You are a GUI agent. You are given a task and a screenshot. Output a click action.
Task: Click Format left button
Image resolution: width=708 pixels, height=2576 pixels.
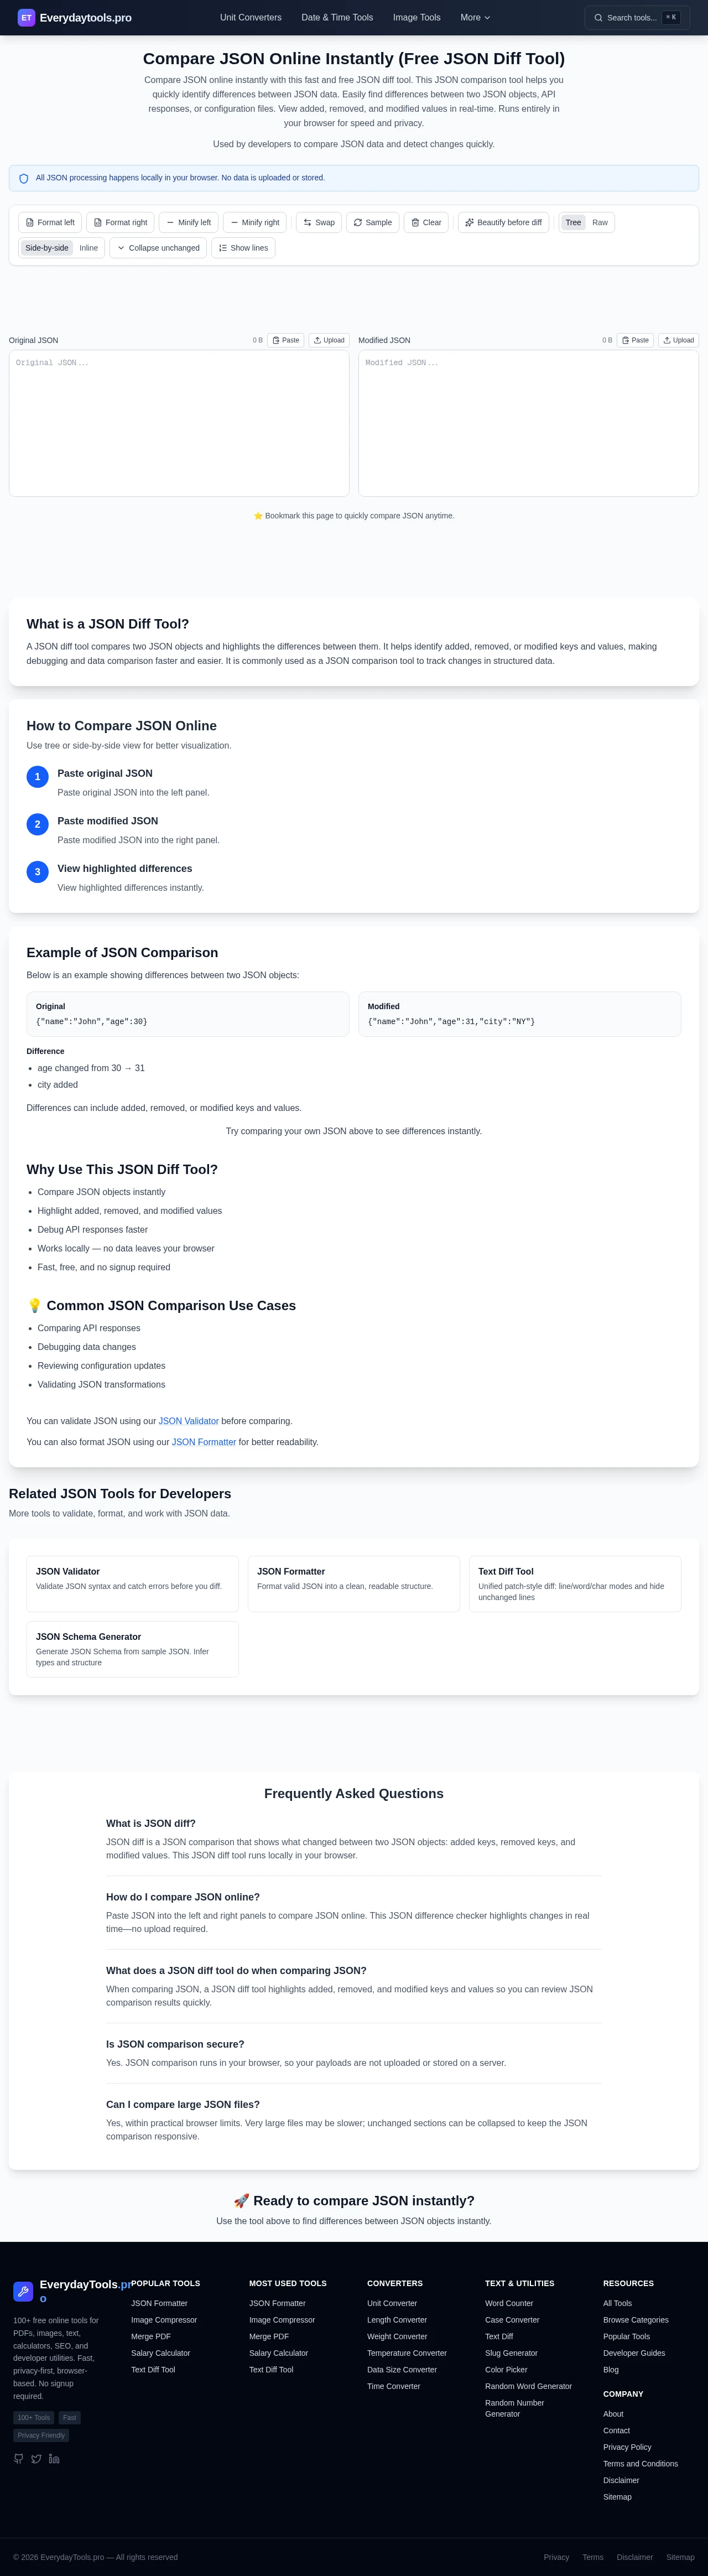point(50,222)
